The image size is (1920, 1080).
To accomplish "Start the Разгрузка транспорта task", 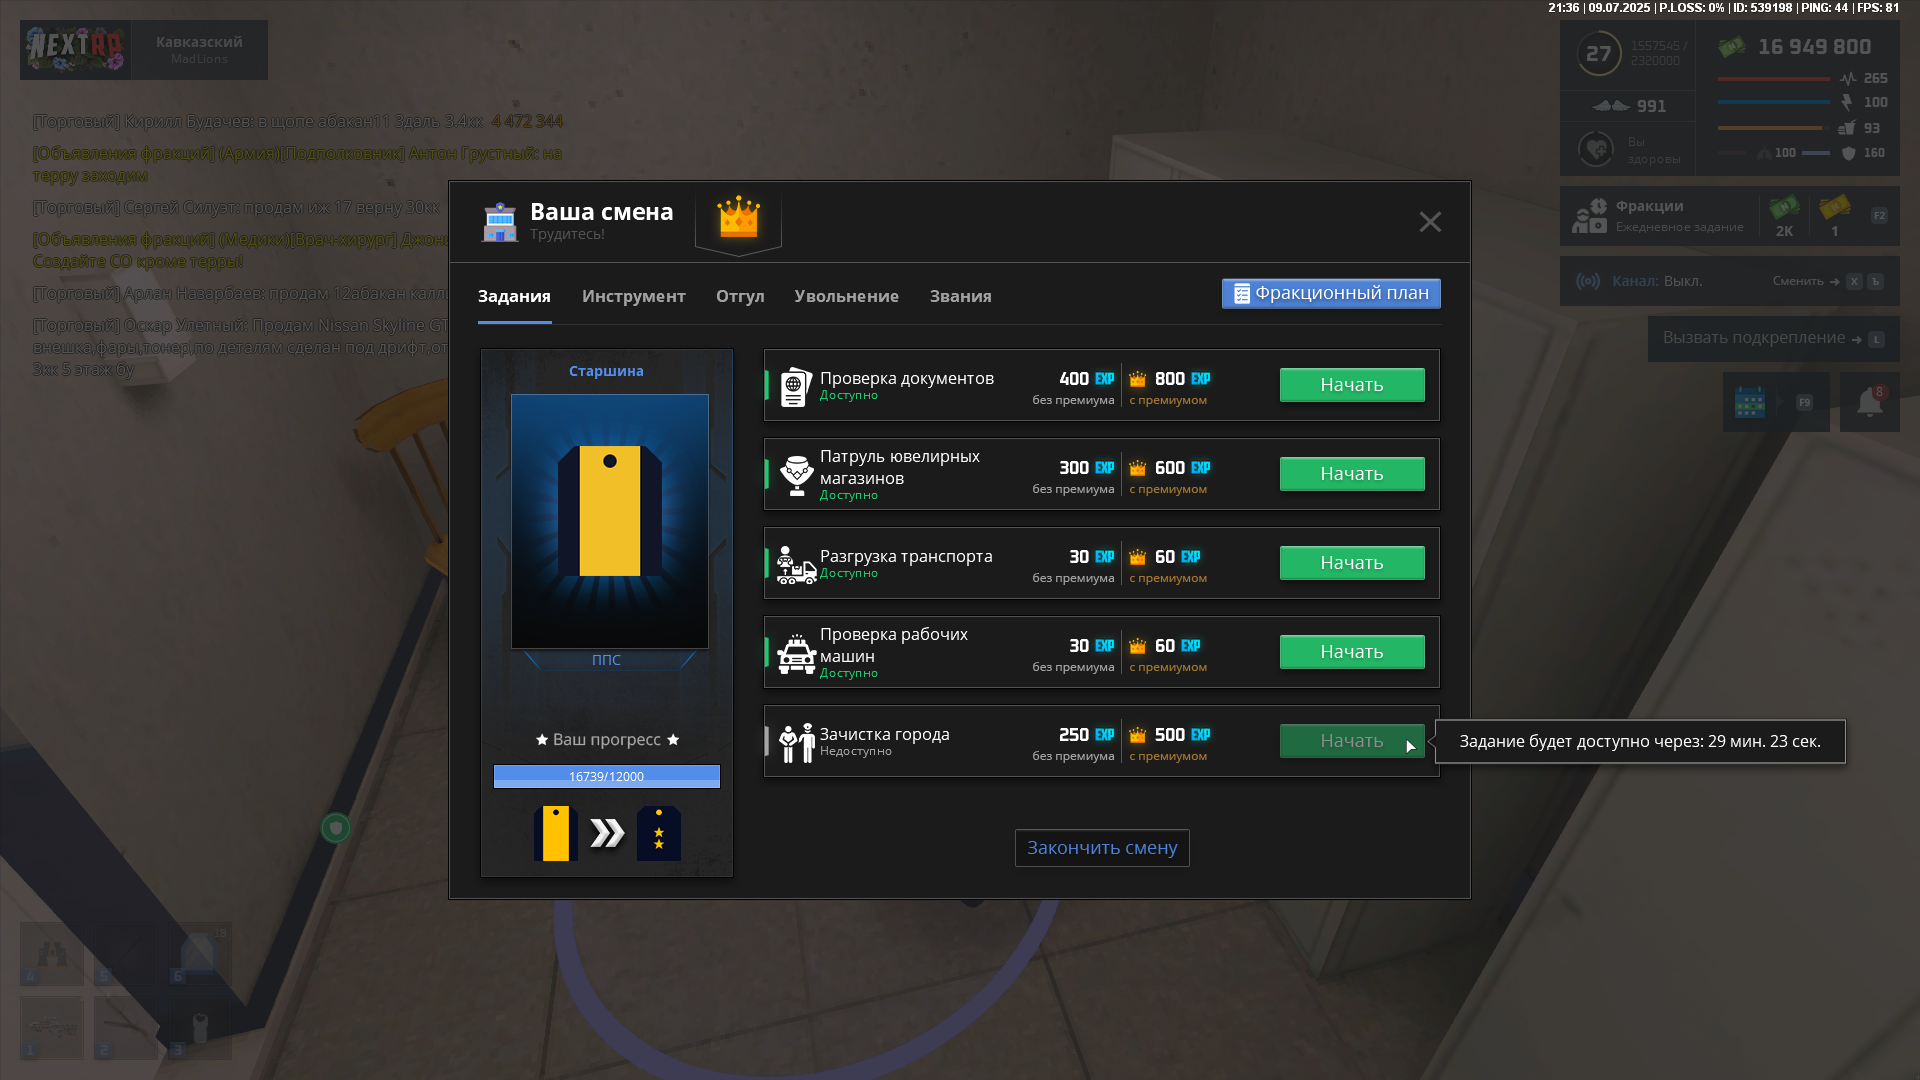I will (1352, 563).
